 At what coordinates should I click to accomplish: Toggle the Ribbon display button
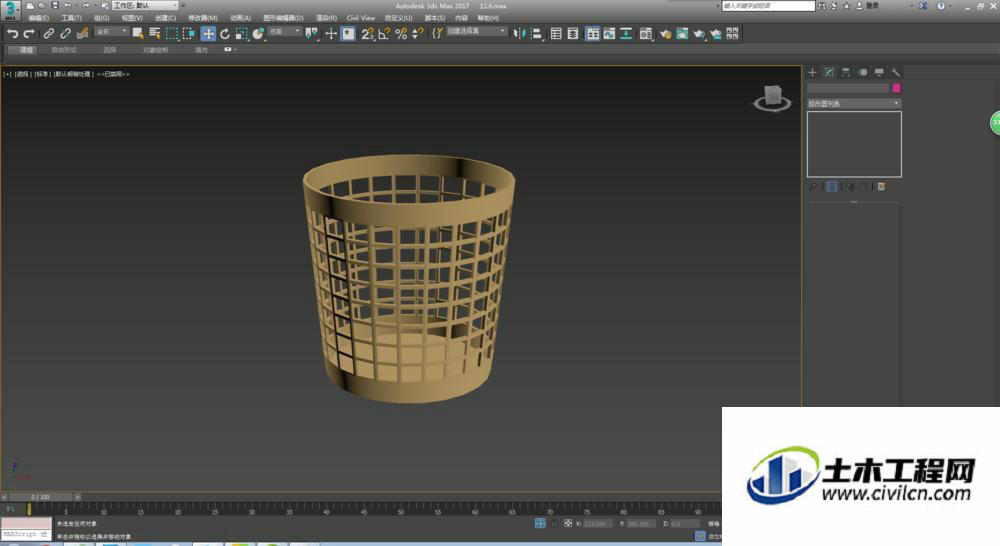click(x=593, y=34)
